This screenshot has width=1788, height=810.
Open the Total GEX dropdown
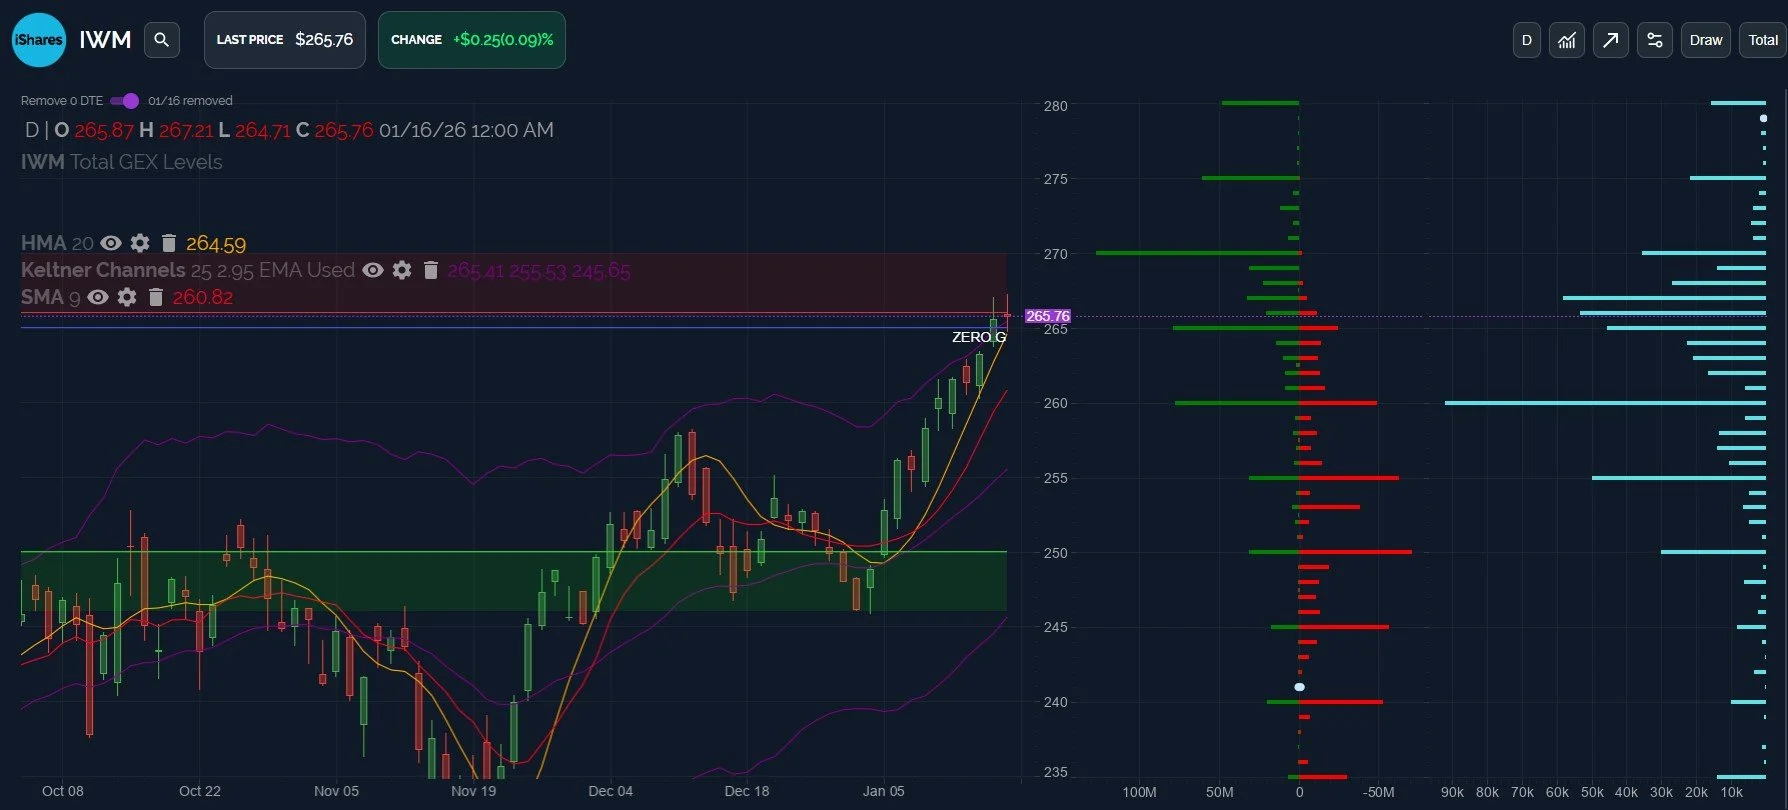click(x=1762, y=40)
